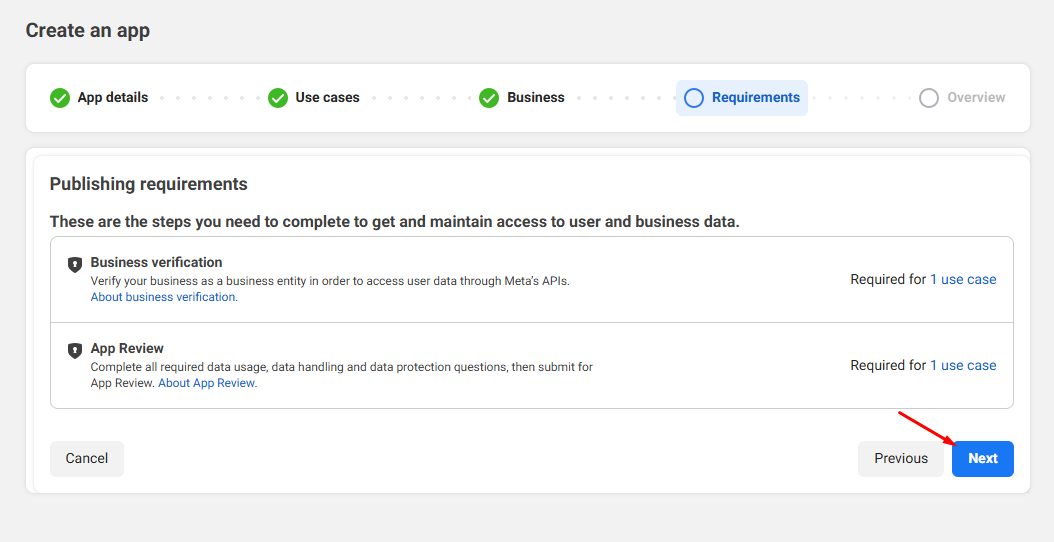This screenshot has height=542, width=1054.
Task: Click the blue Next button
Action: [x=982, y=459]
